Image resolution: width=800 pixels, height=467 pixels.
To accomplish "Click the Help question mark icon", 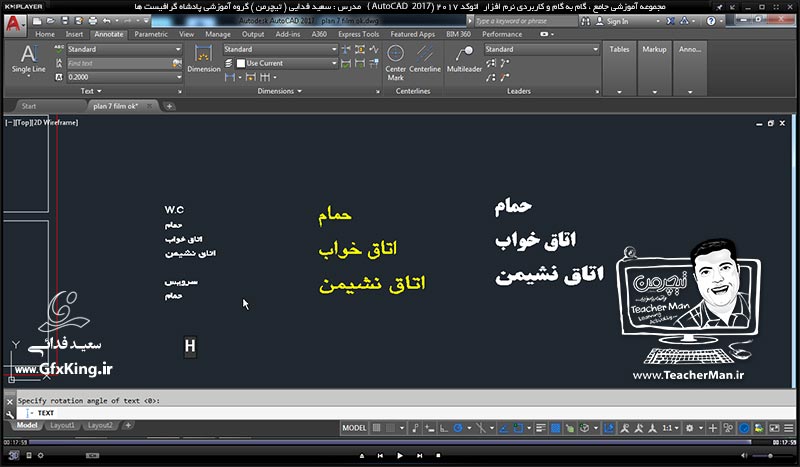I will [x=711, y=21].
